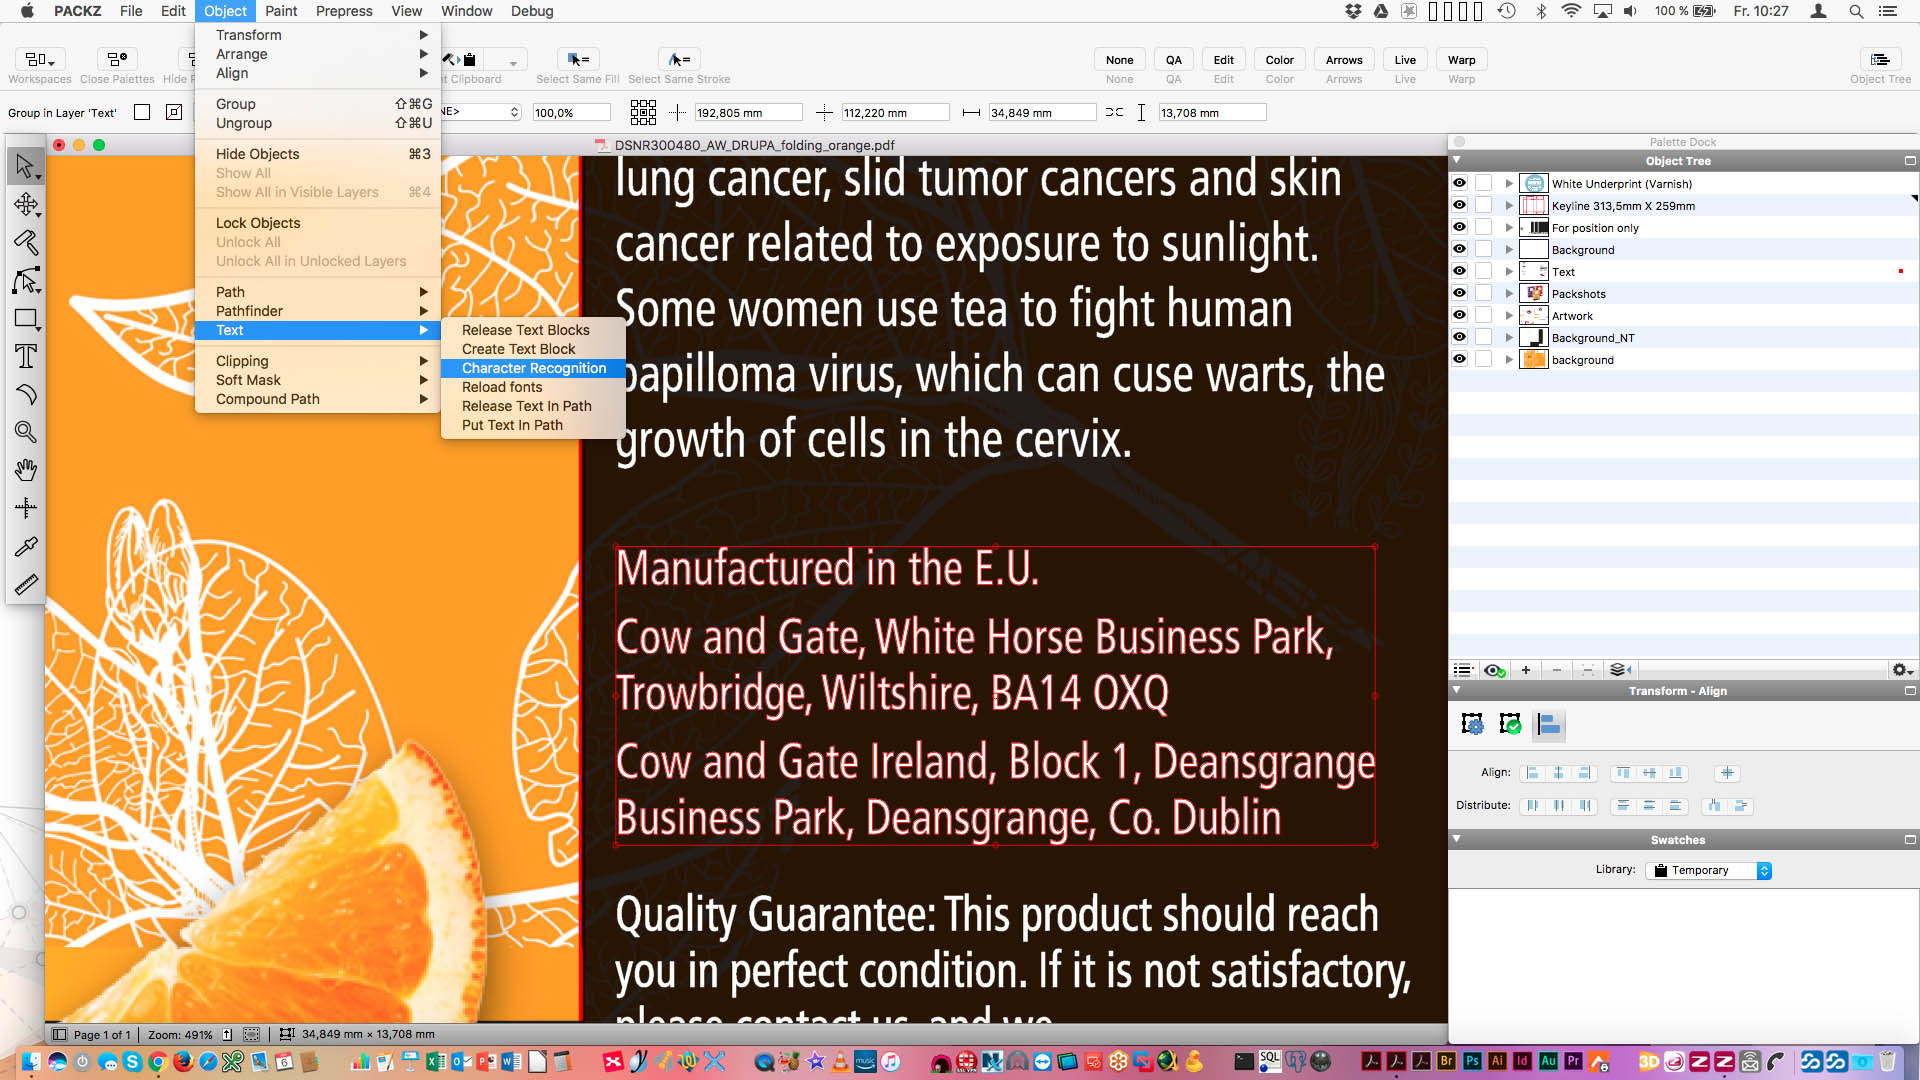Click the stroke none swatch
The width and height of the screenshot is (1920, 1080).
(x=174, y=113)
